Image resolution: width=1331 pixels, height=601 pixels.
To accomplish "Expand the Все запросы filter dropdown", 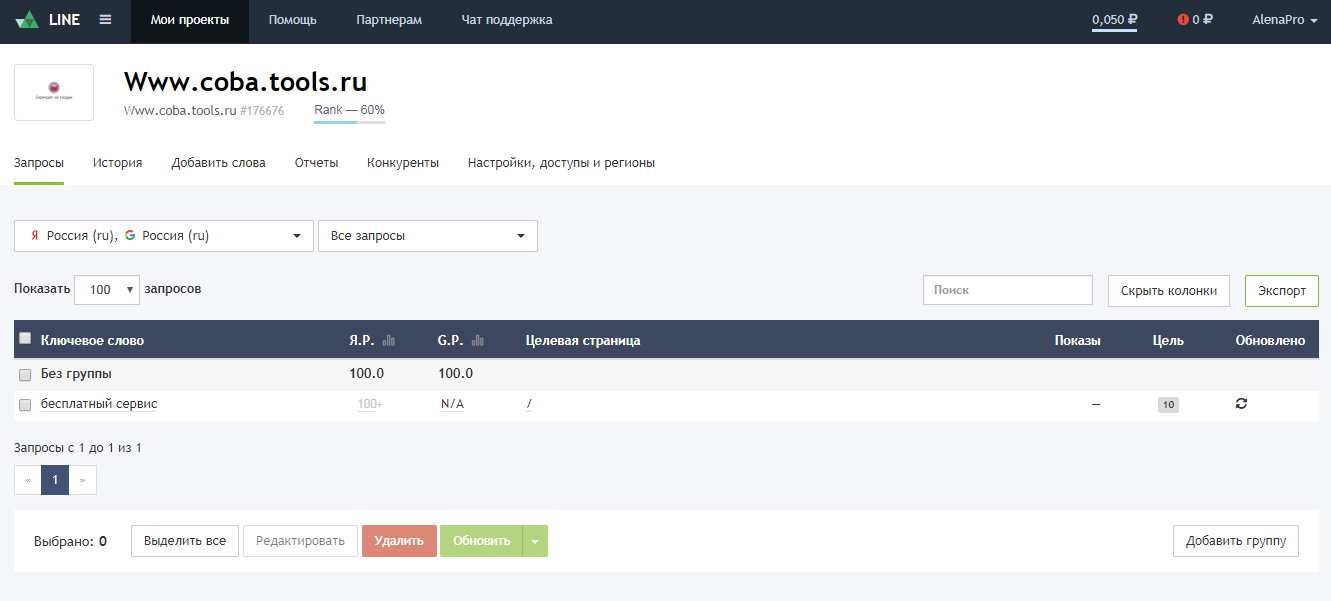I will point(427,236).
